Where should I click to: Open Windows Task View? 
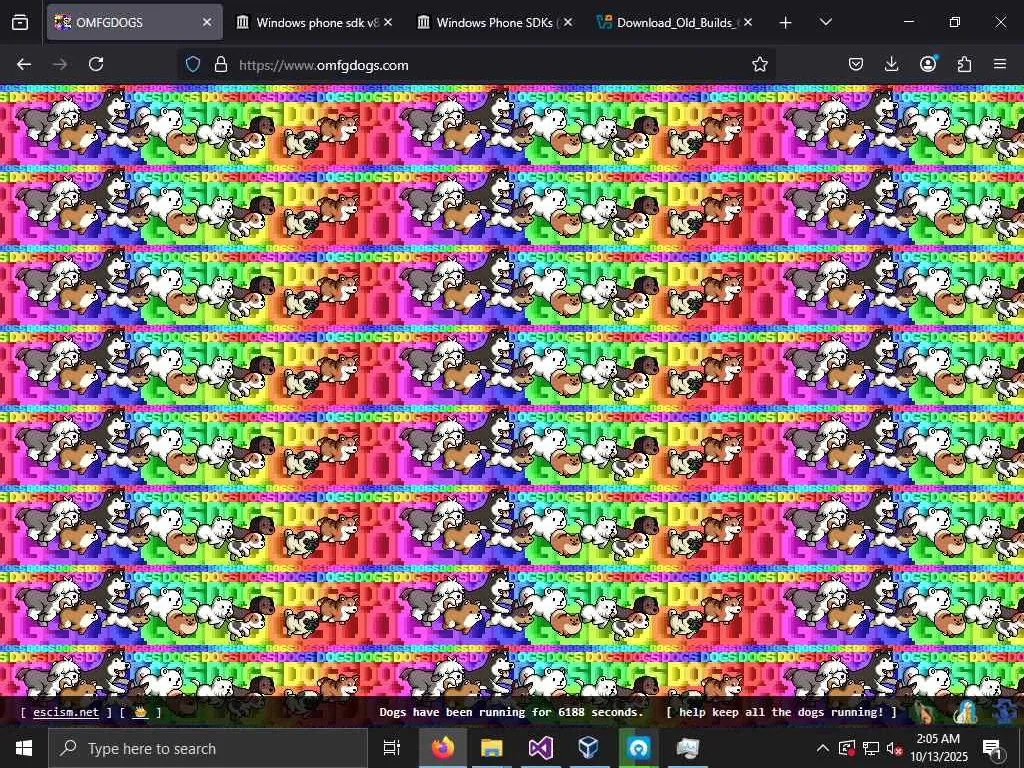[392, 748]
